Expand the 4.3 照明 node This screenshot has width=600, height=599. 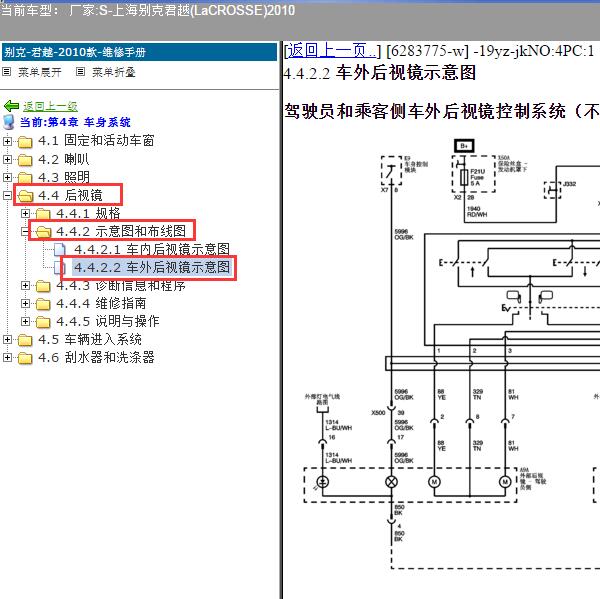7,177
